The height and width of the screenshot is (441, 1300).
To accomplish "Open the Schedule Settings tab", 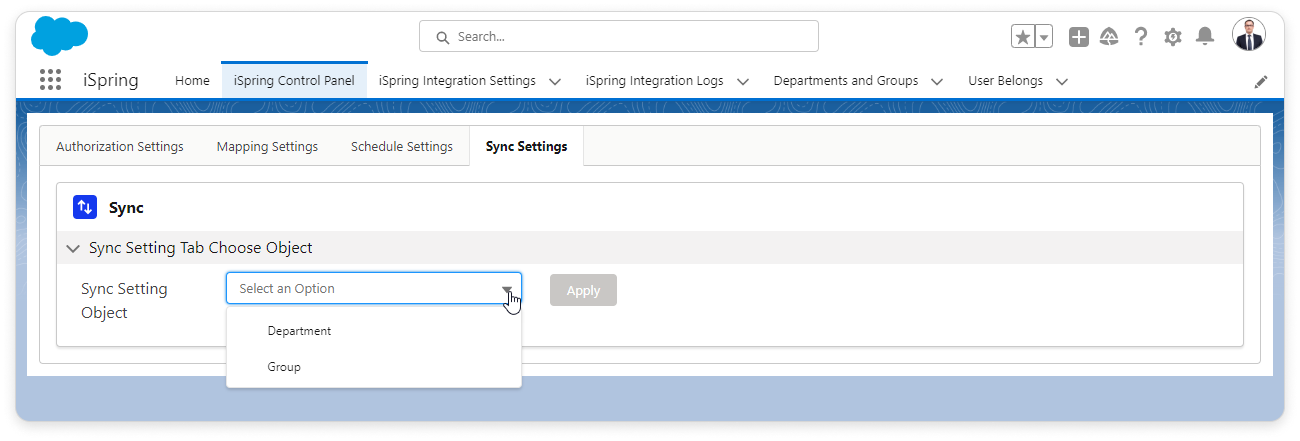I will (401, 146).
